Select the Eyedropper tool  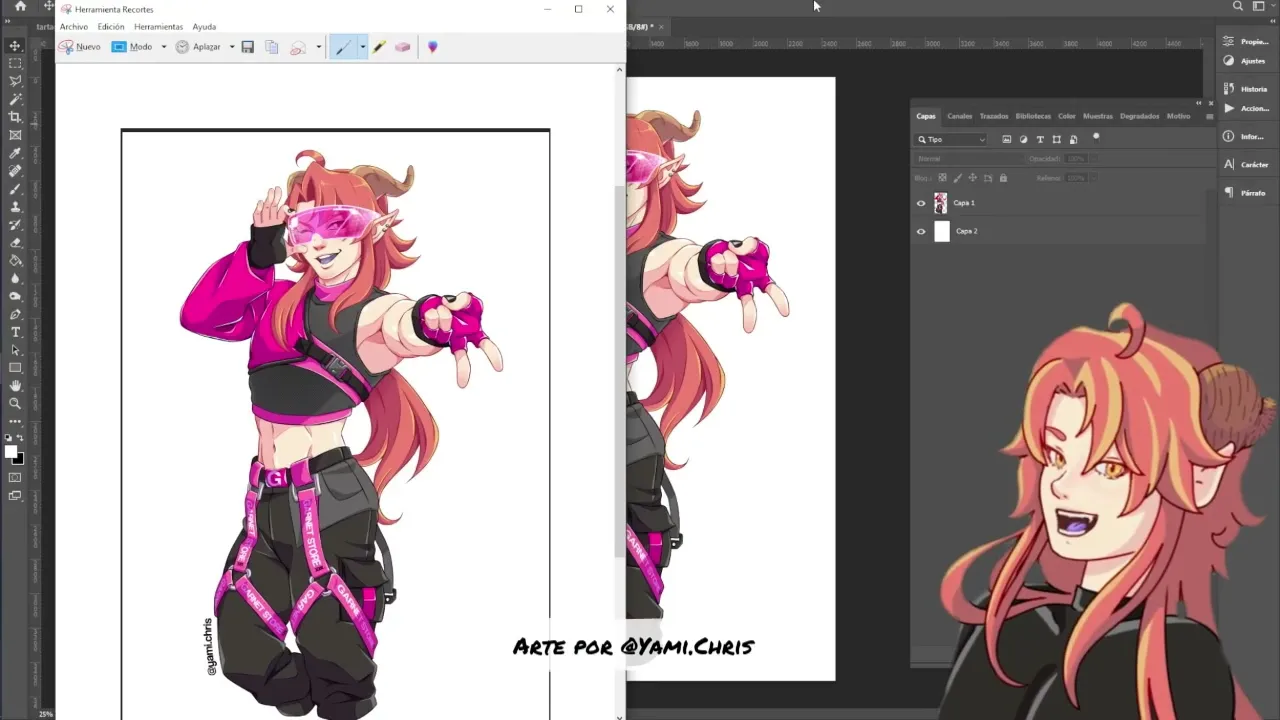(15, 153)
